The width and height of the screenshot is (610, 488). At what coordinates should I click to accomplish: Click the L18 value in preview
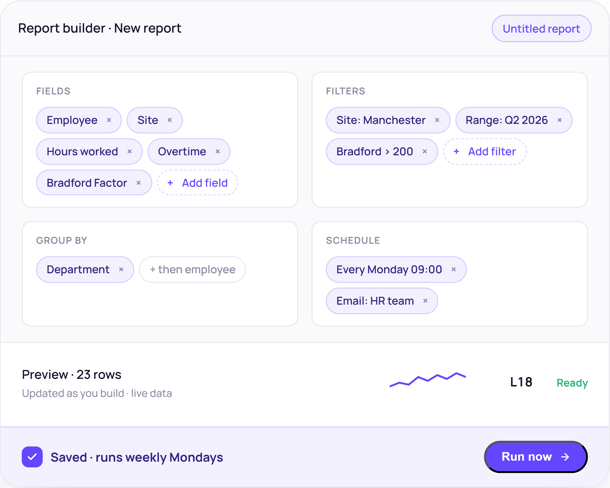[x=521, y=382]
